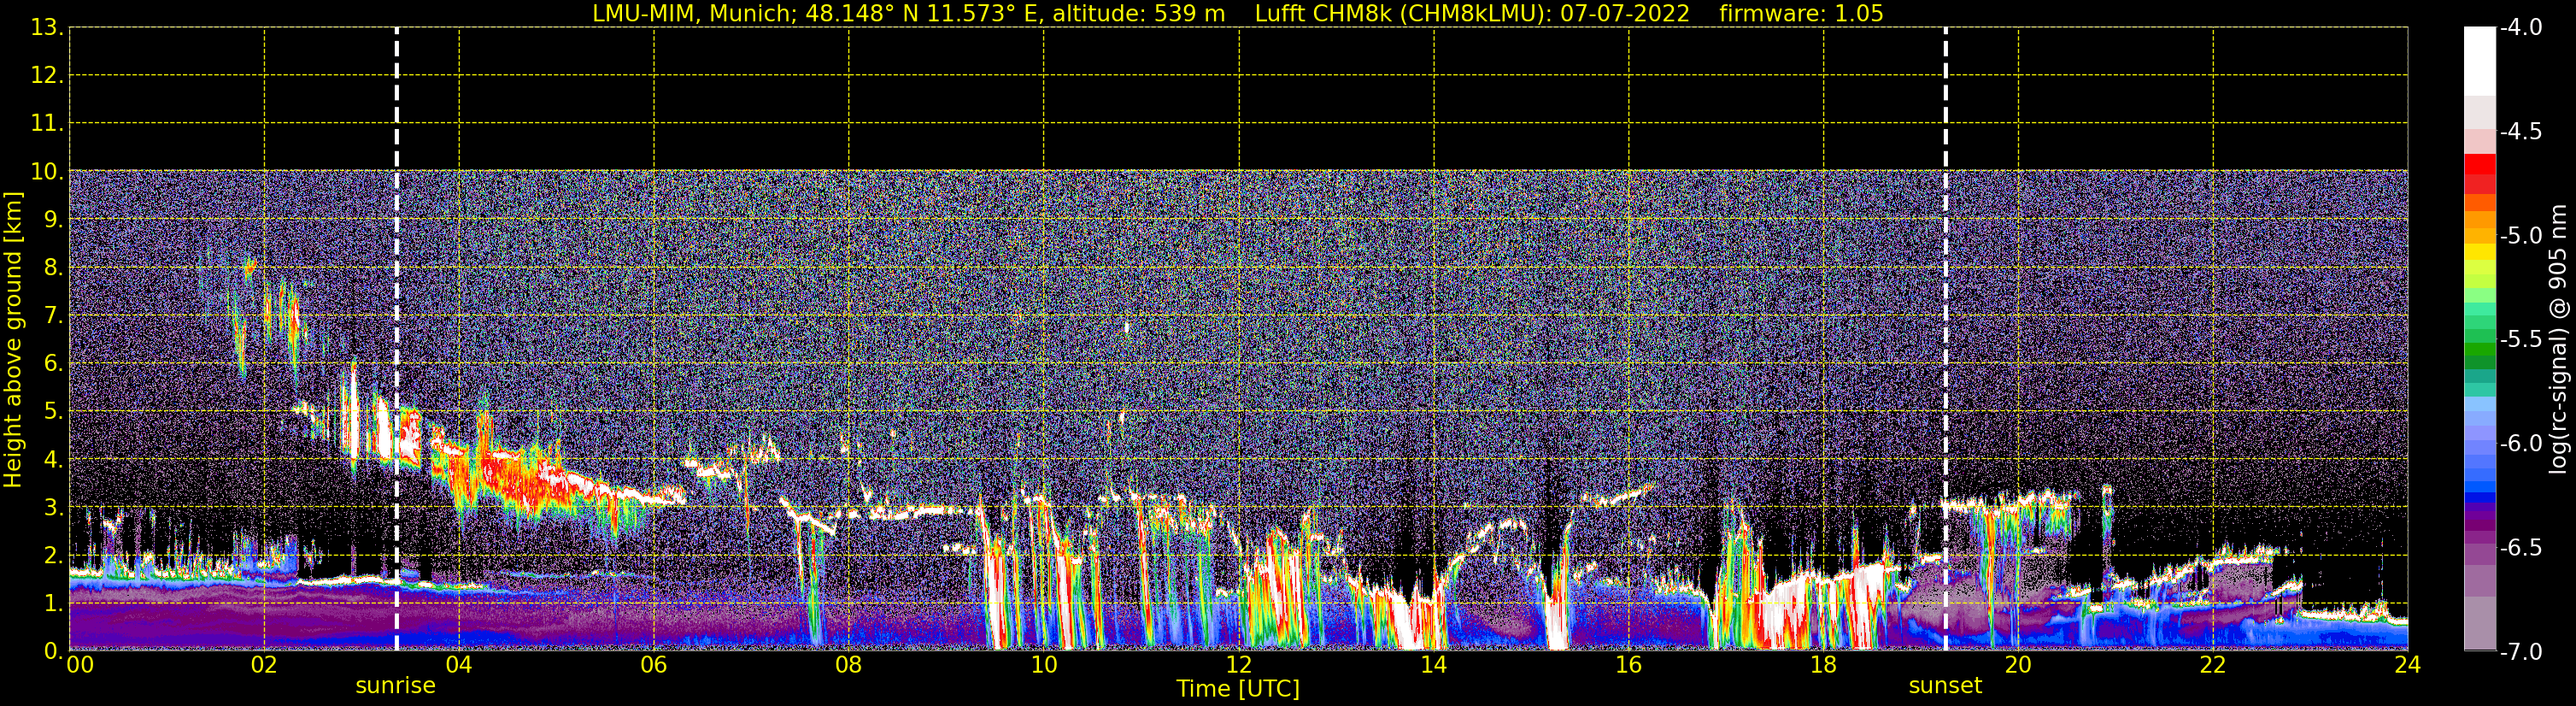Viewport: 2576px width, 706px height.
Task: Click the height axis tick label '5'
Action: pos(52,412)
